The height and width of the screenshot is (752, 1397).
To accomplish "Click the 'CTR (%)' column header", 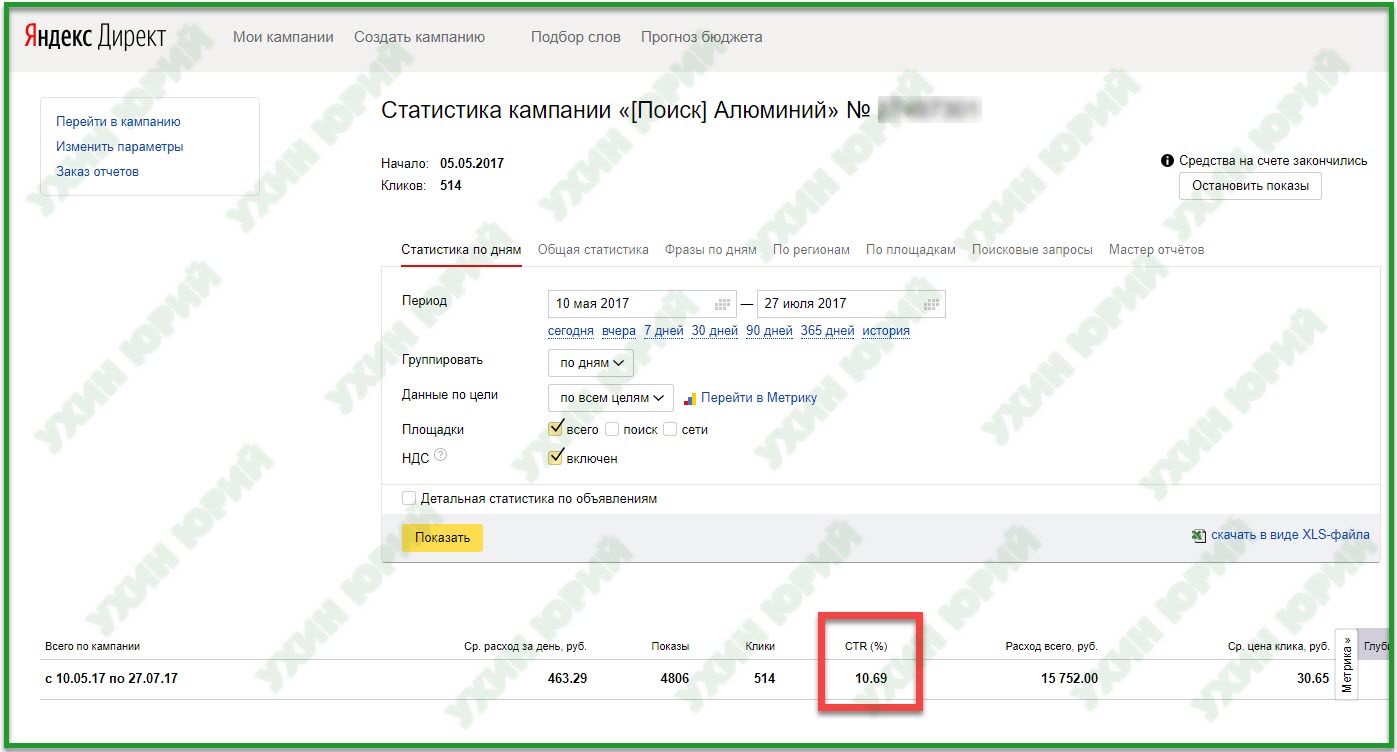I will click(866, 646).
